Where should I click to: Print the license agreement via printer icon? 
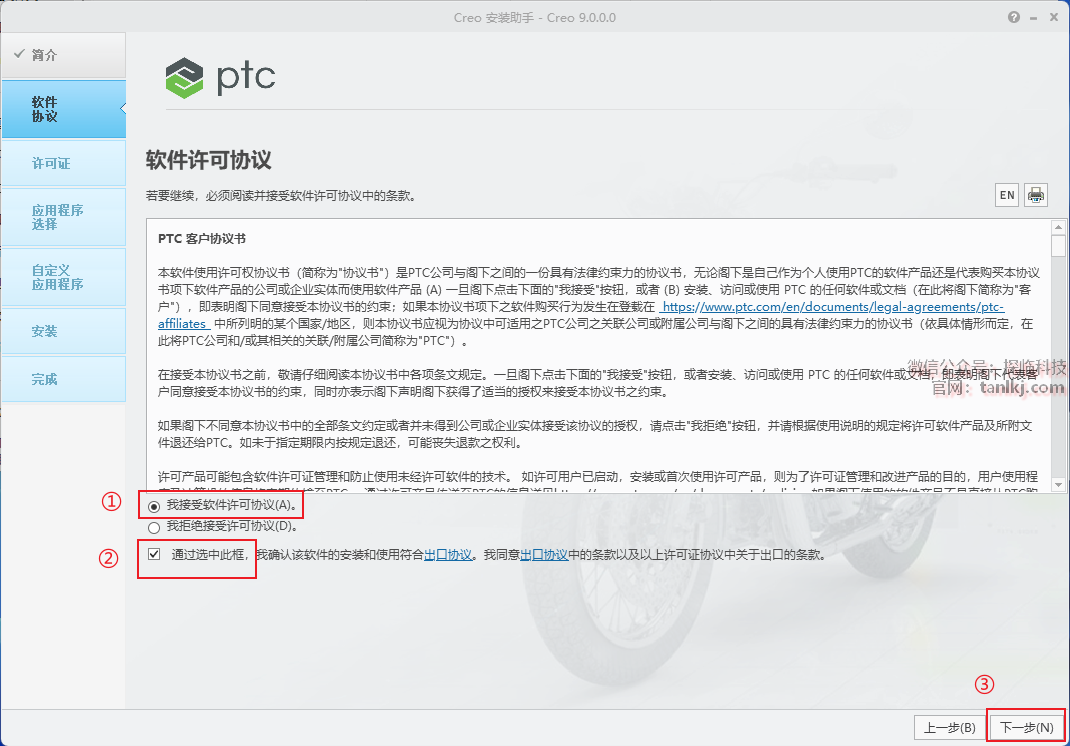click(1035, 195)
